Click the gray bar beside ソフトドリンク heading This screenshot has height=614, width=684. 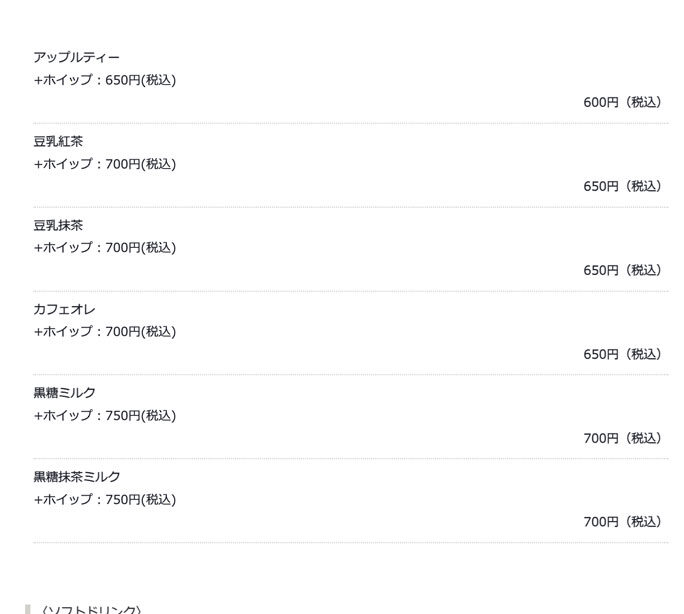(x=28, y=609)
